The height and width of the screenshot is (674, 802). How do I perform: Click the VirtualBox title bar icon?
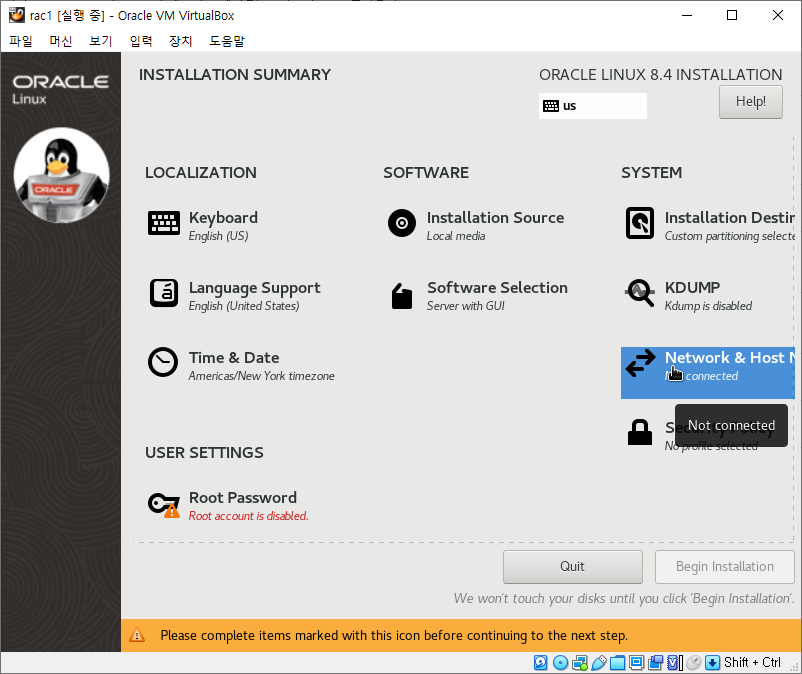16,15
